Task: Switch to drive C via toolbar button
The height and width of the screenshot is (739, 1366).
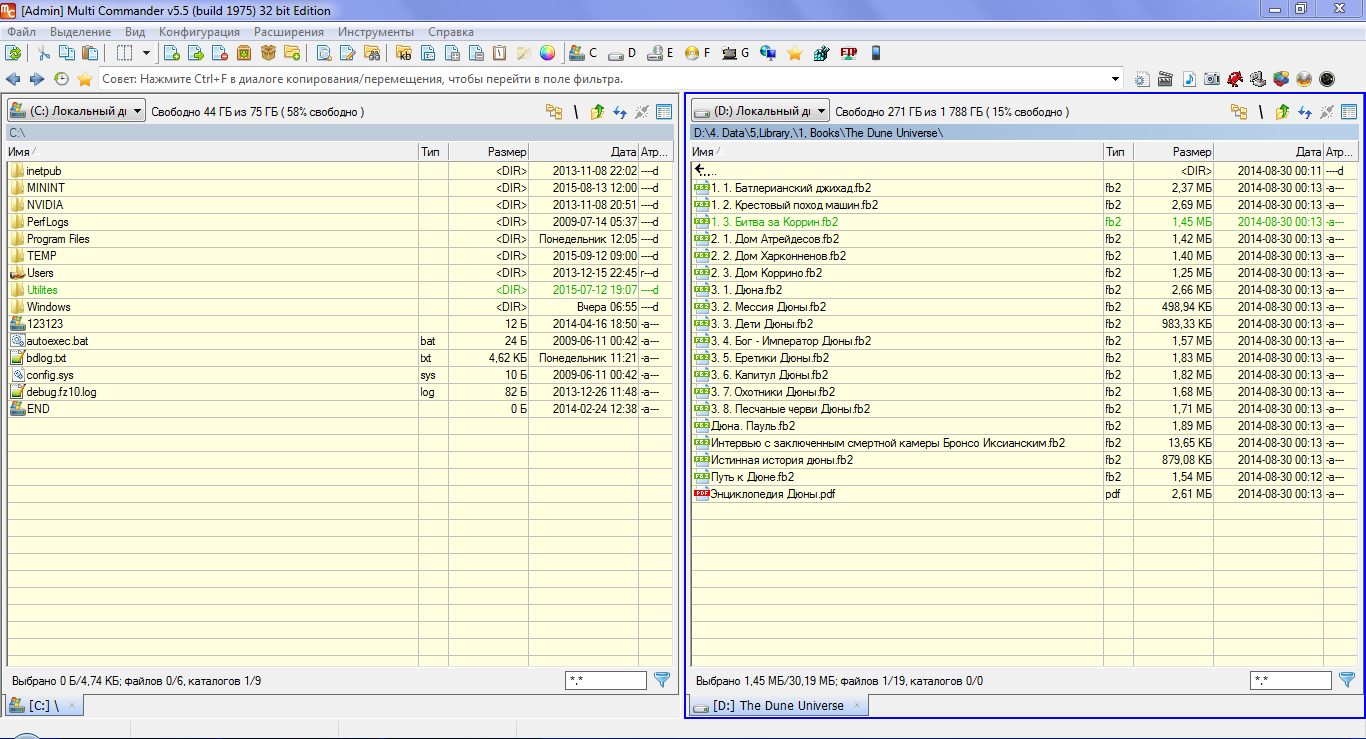Action: (x=582, y=53)
